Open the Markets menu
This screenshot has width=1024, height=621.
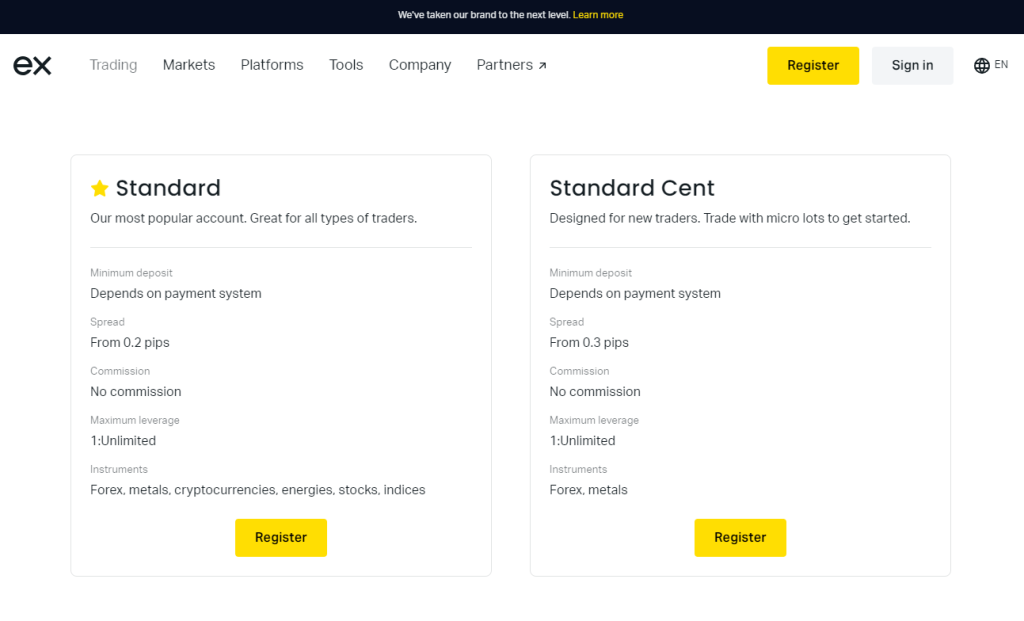pos(189,65)
